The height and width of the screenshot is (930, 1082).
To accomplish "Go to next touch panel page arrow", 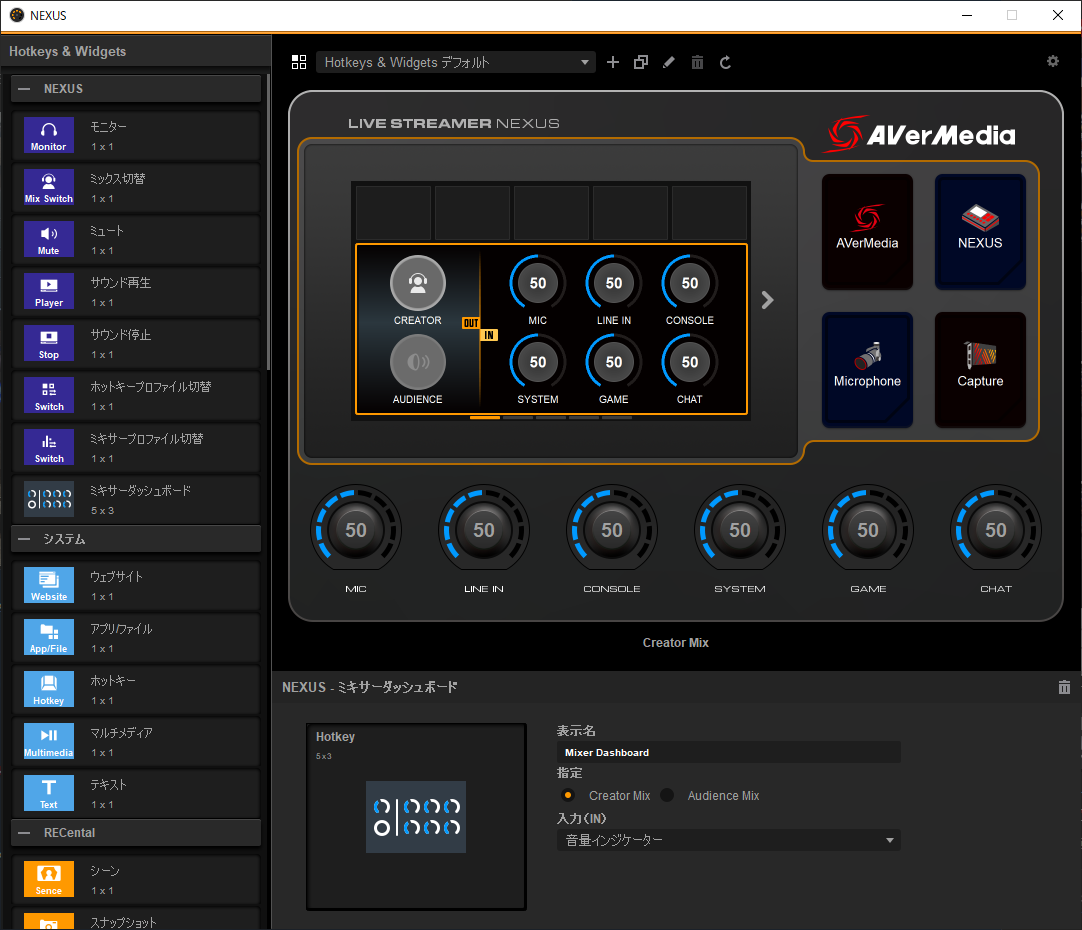I will (x=767, y=300).
